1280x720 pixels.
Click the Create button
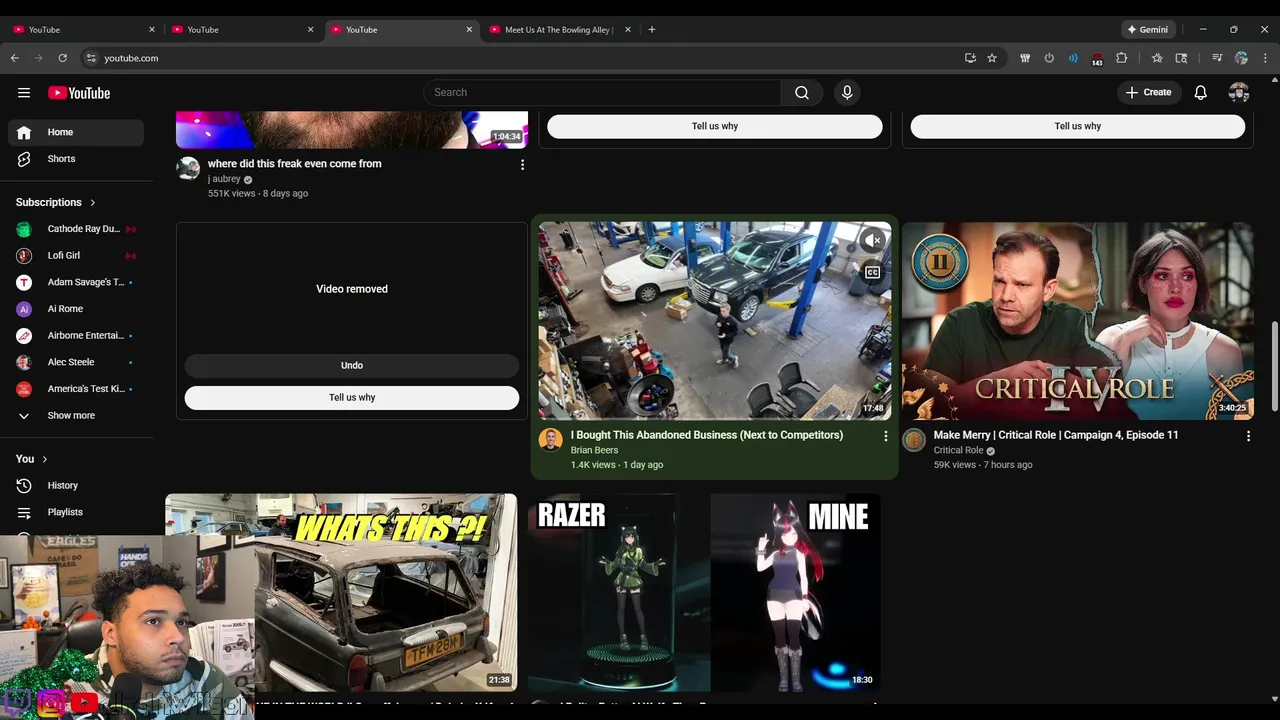tap(1148, 92)
